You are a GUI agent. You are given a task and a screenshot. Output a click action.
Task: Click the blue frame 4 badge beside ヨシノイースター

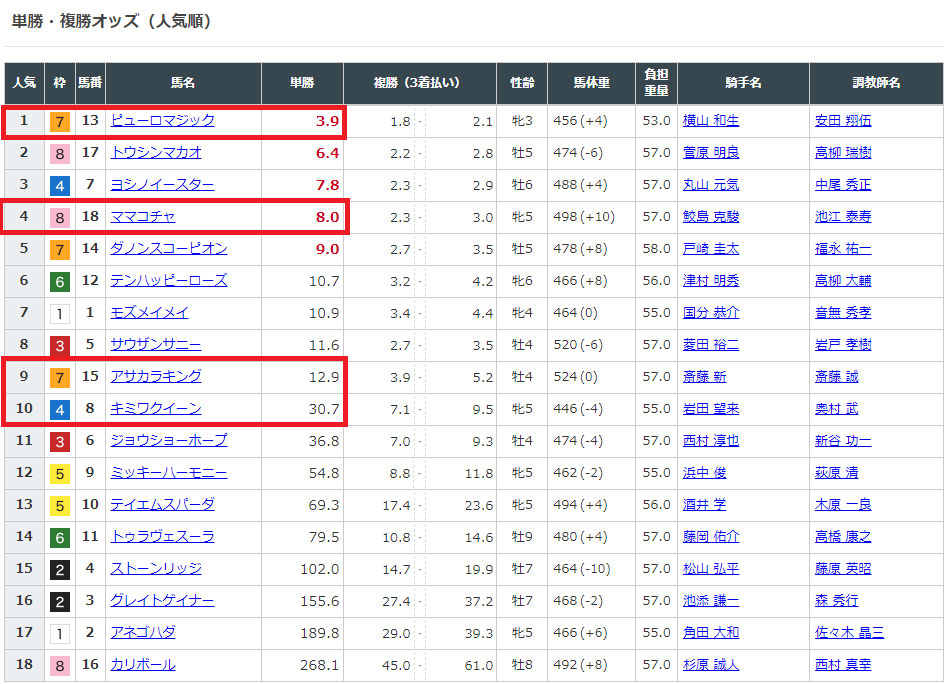pyautogui.click(x=60, y=185)
